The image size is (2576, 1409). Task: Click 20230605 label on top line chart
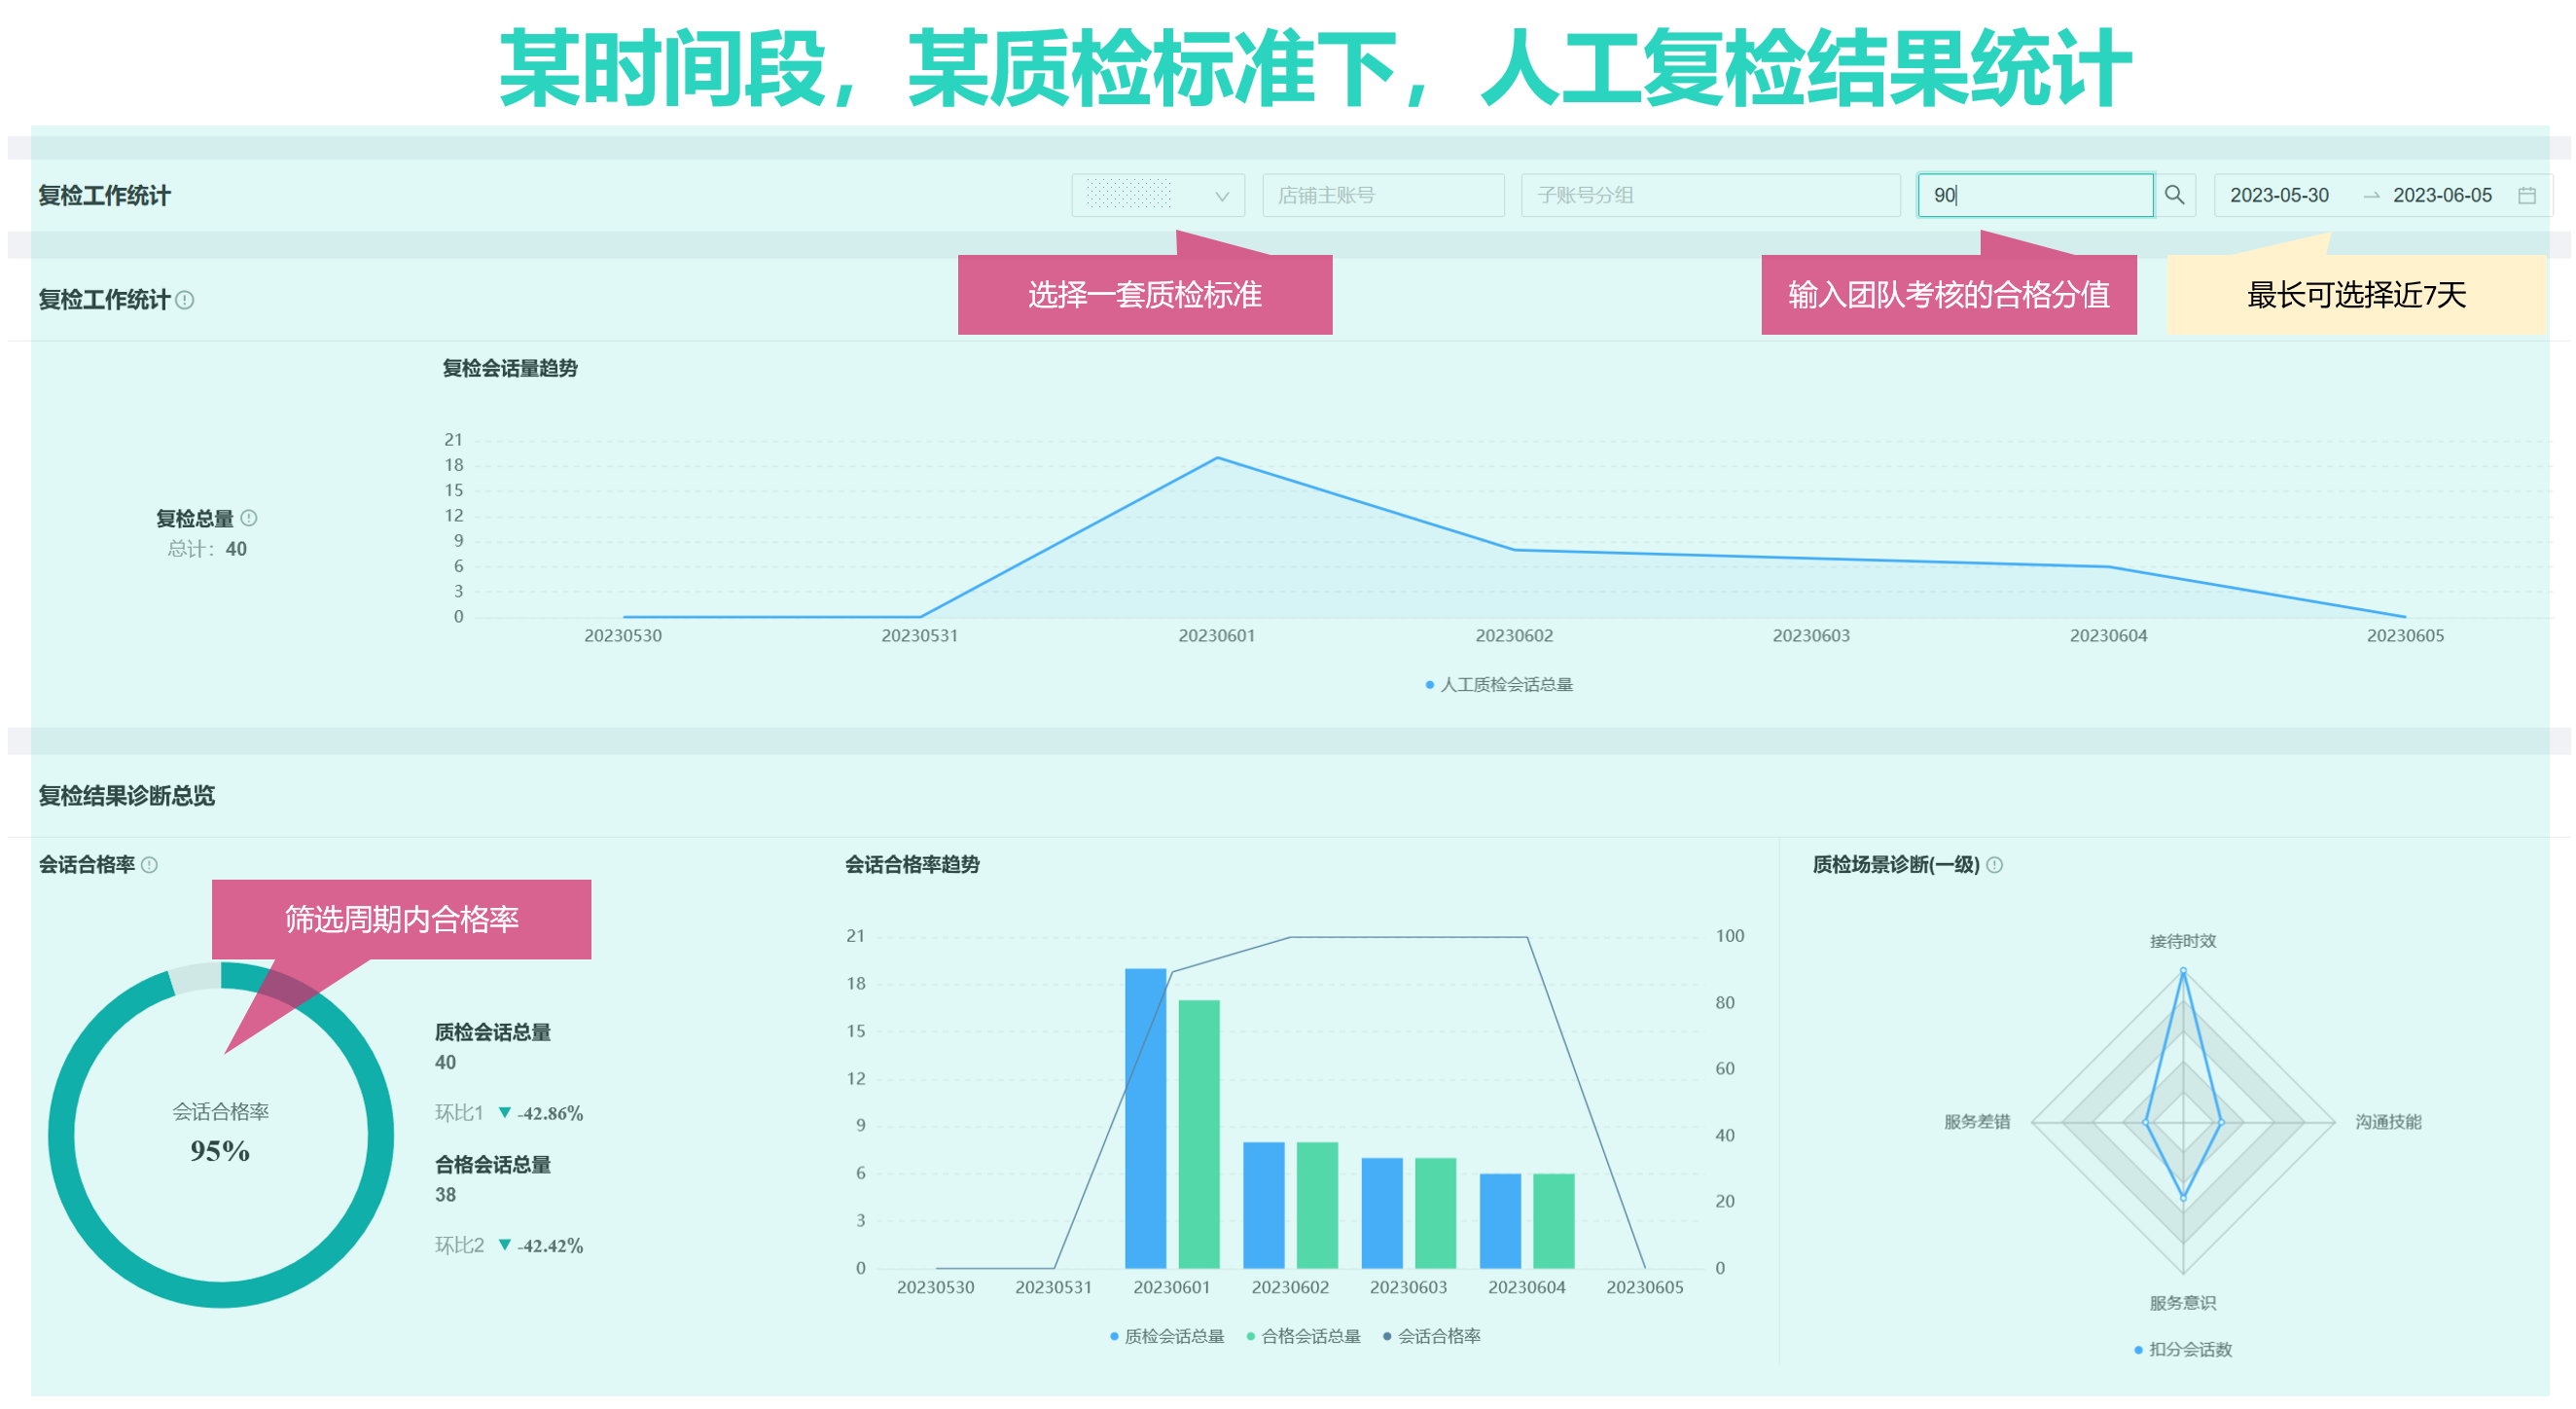[x=2405, y=636]
